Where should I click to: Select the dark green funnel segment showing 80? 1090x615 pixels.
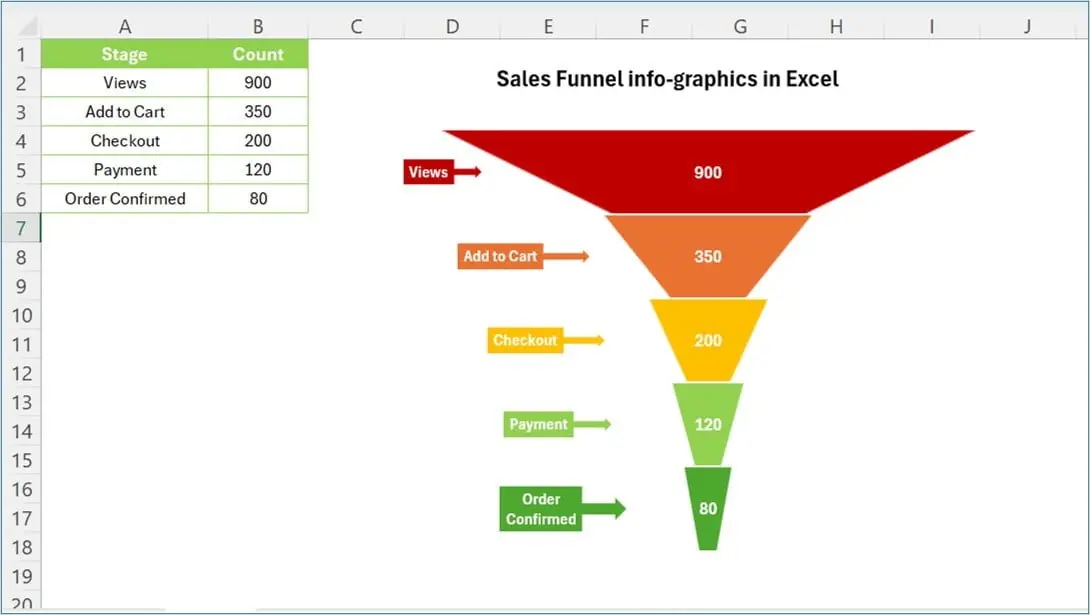pyautogui.click(x=708, y=509)
